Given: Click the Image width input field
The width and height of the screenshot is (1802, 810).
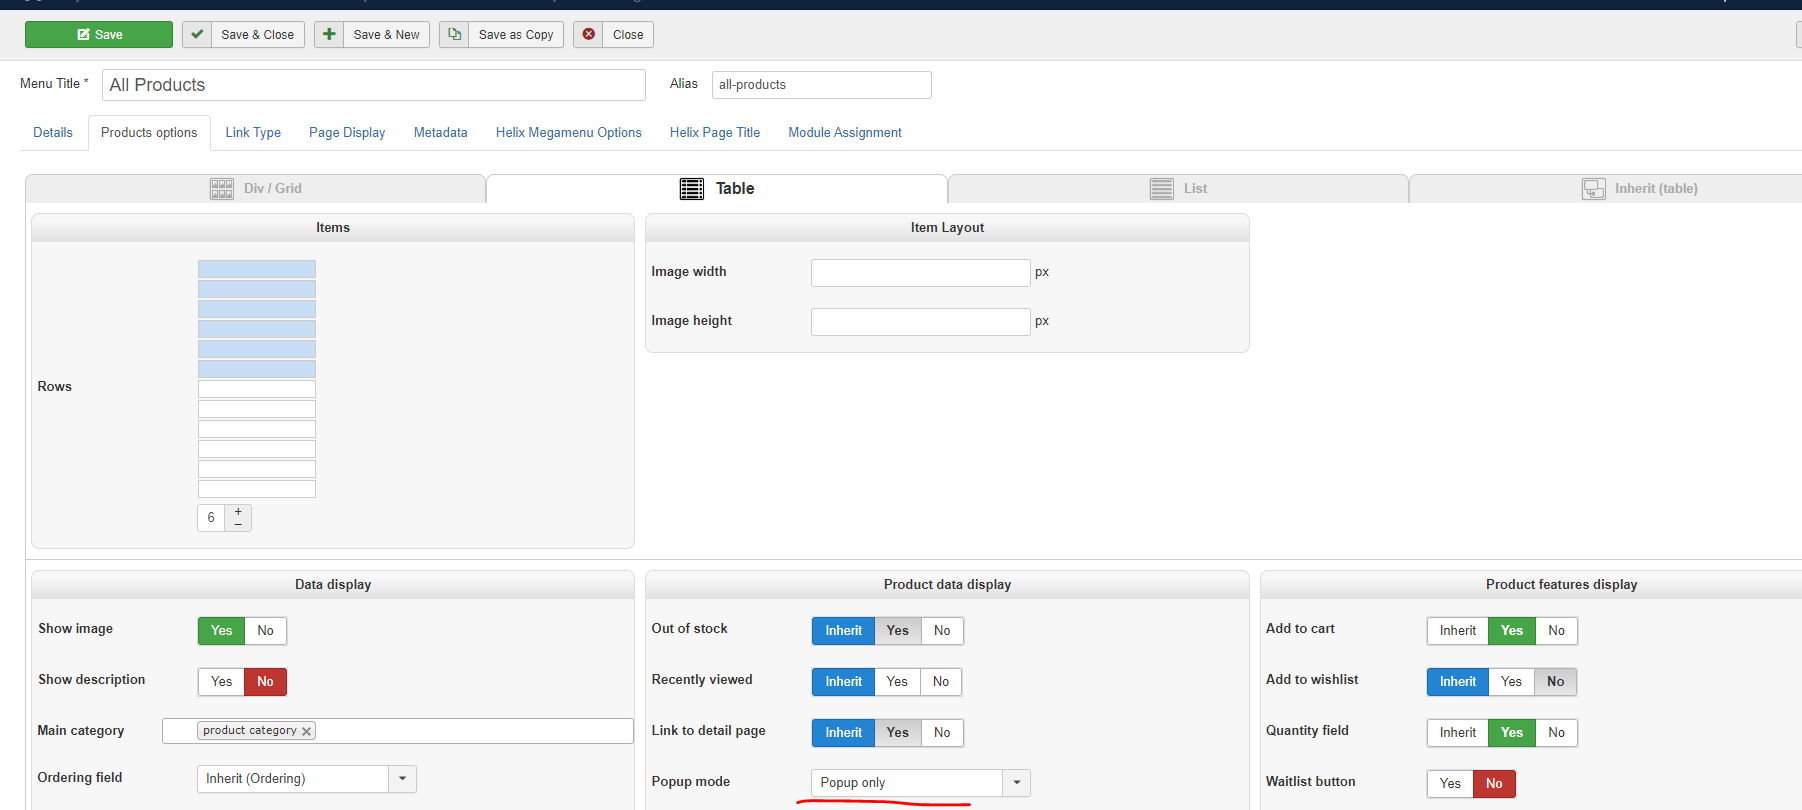Looking at the screenshot, I should tap(920, 273).
